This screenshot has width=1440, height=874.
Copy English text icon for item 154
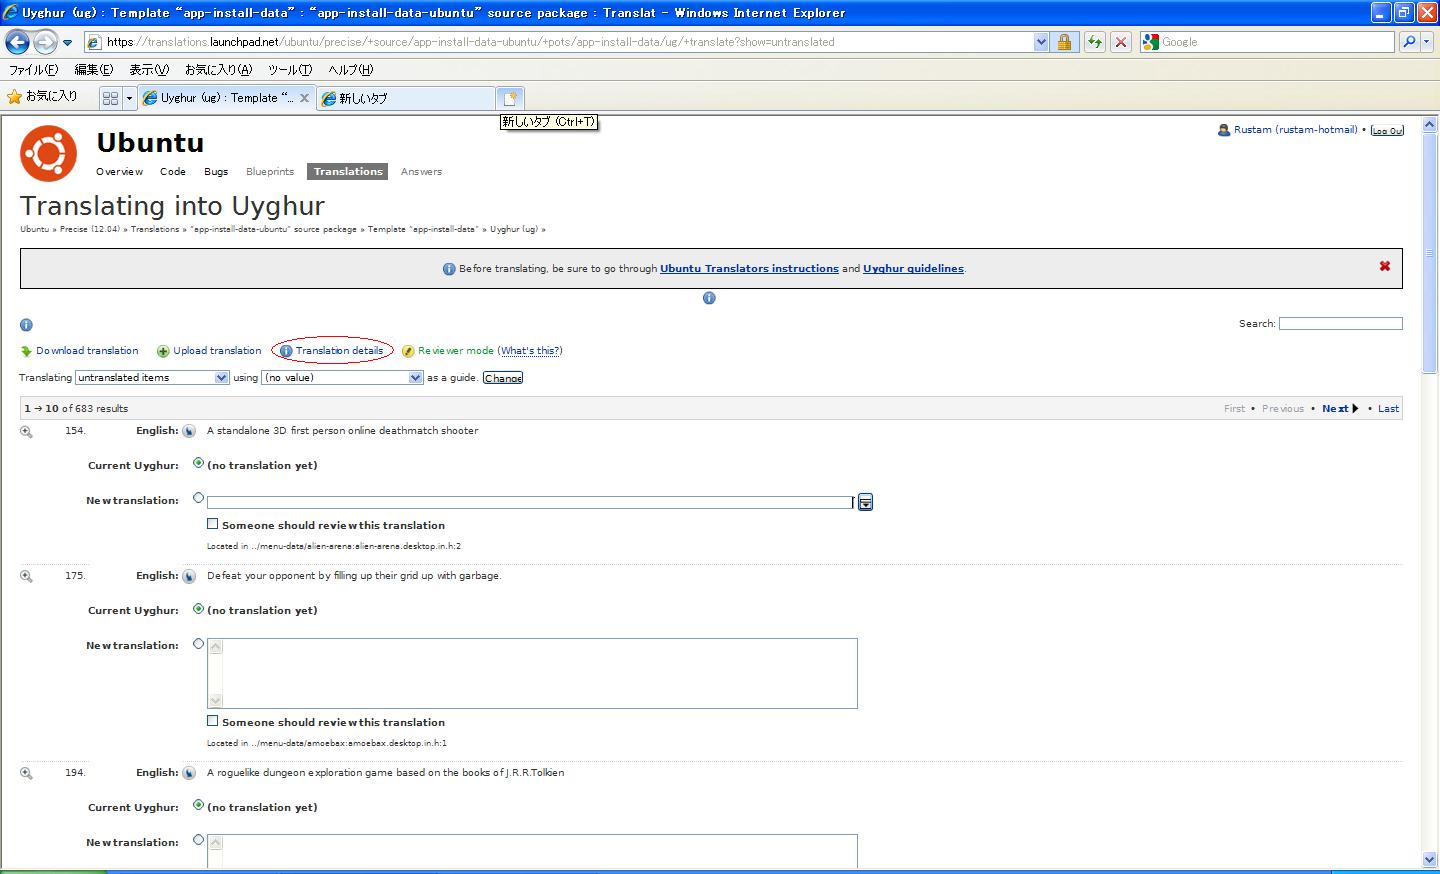click(x=189, y=432)
